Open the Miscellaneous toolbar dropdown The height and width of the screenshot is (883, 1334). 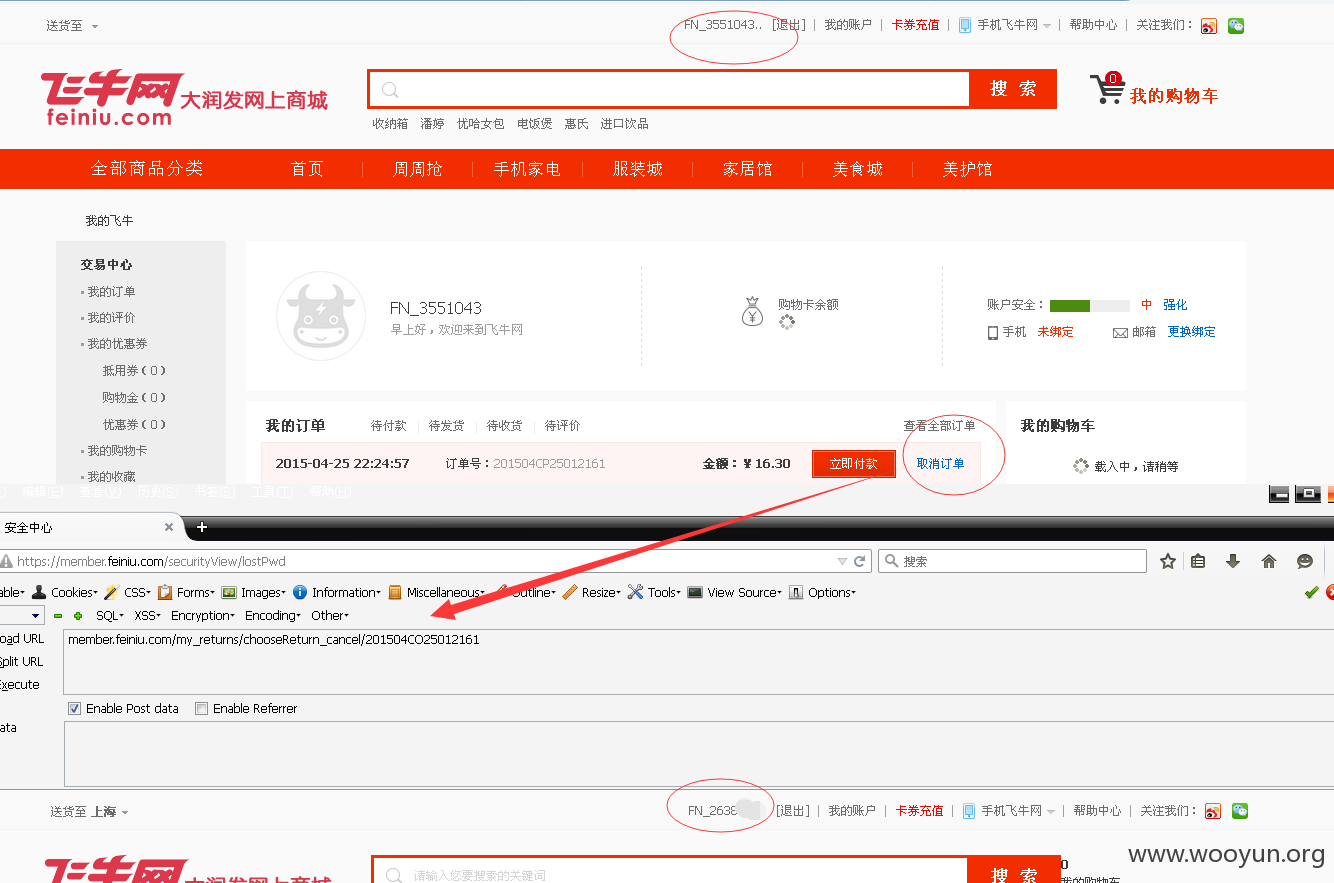pos(437,592)
